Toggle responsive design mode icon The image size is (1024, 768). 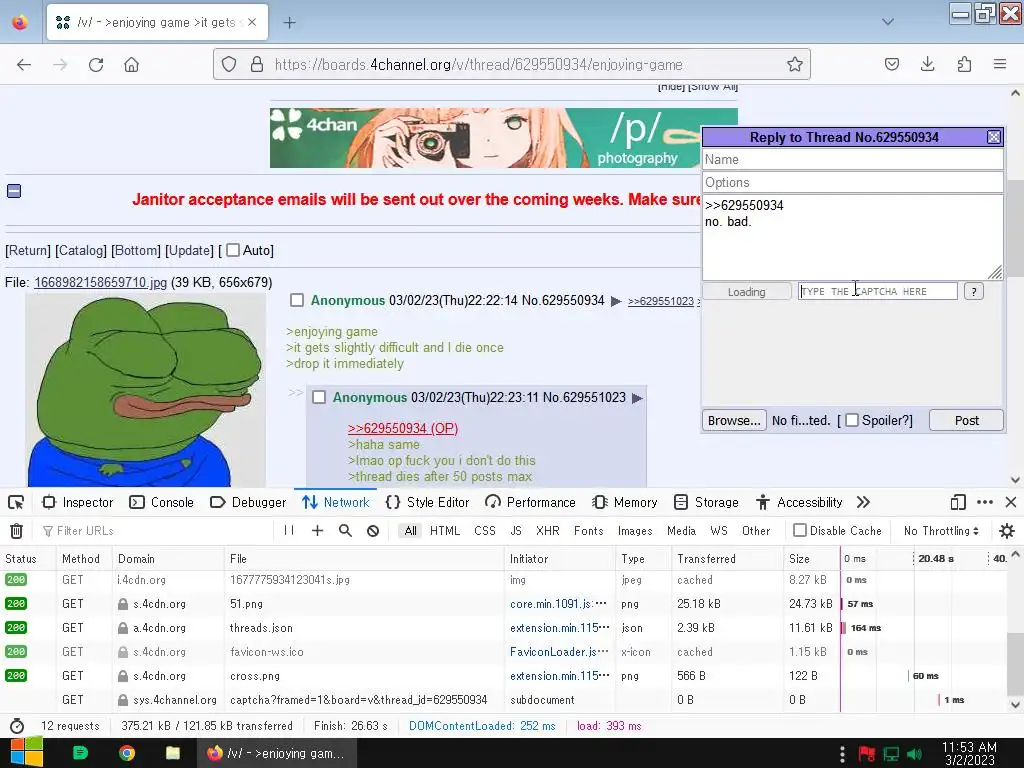(958, 502)
